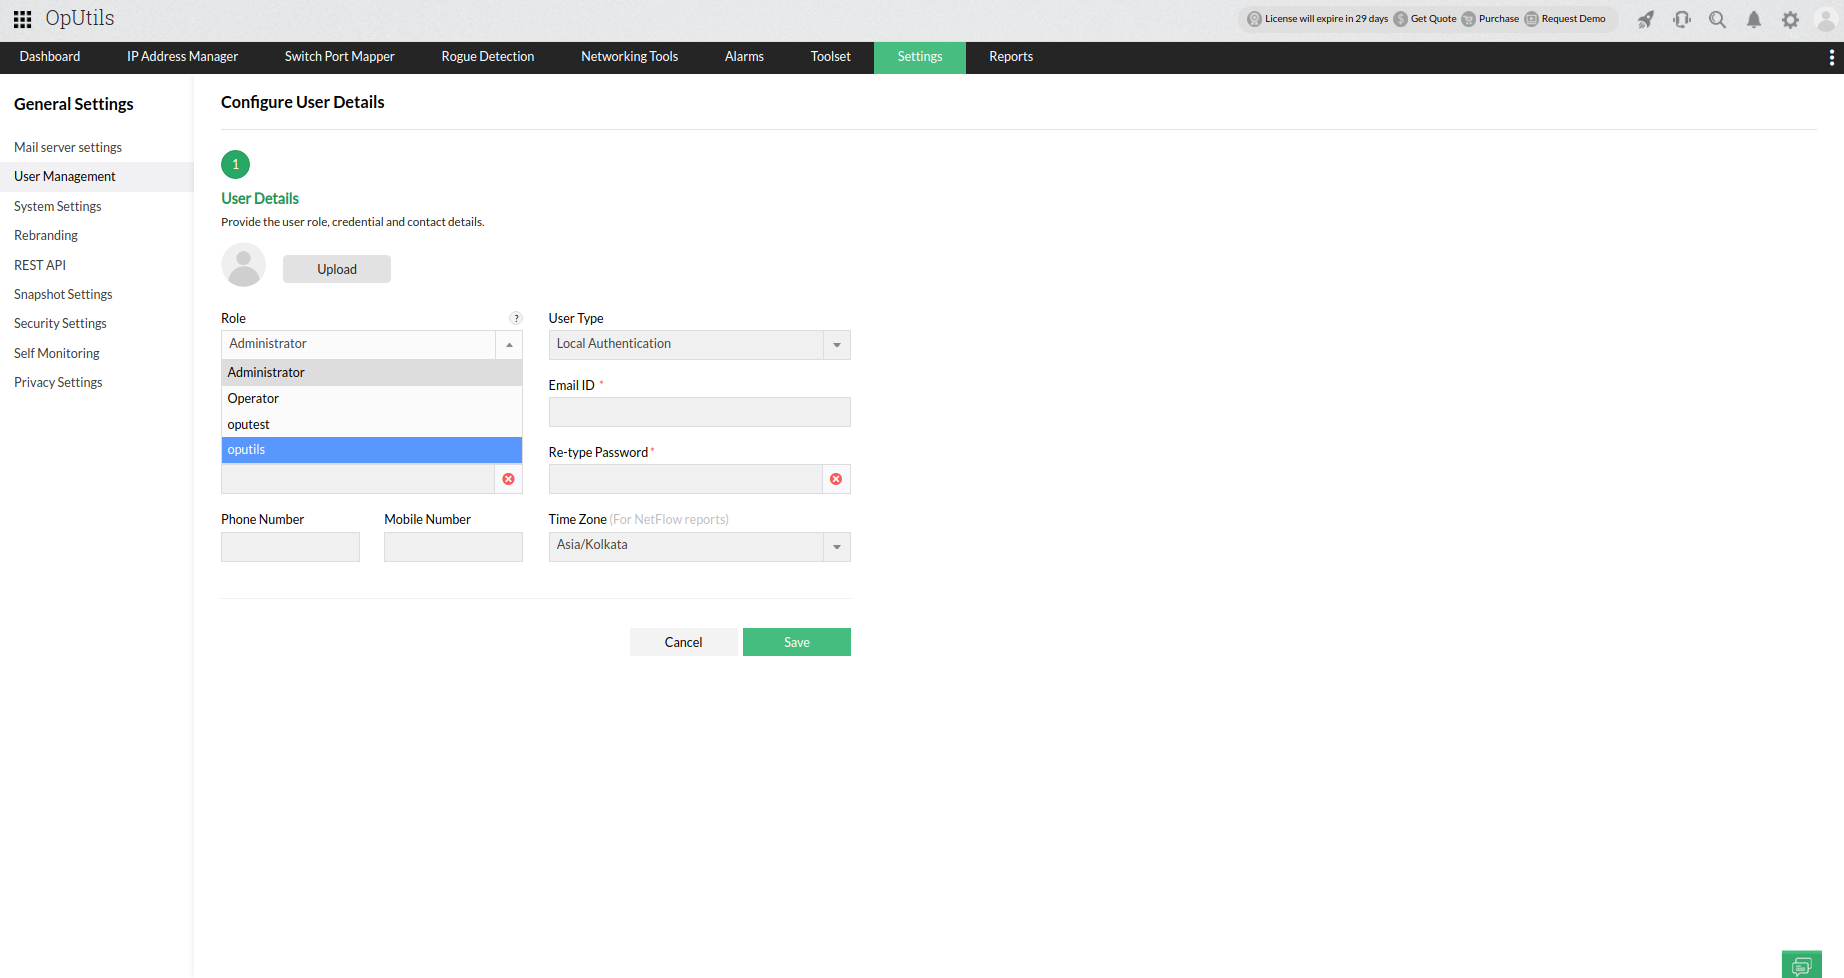Go to the Dashboard tab
The width and height of the screenshot is (1844, 978).
(50, 57)
